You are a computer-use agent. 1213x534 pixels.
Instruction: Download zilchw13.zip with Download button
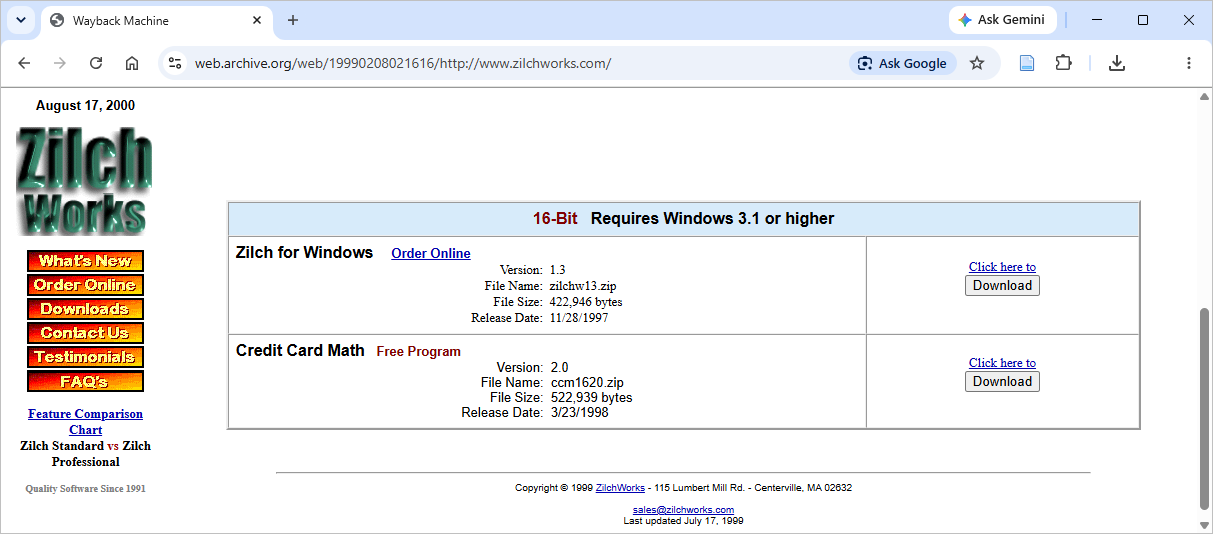[x=1002, y=285]
